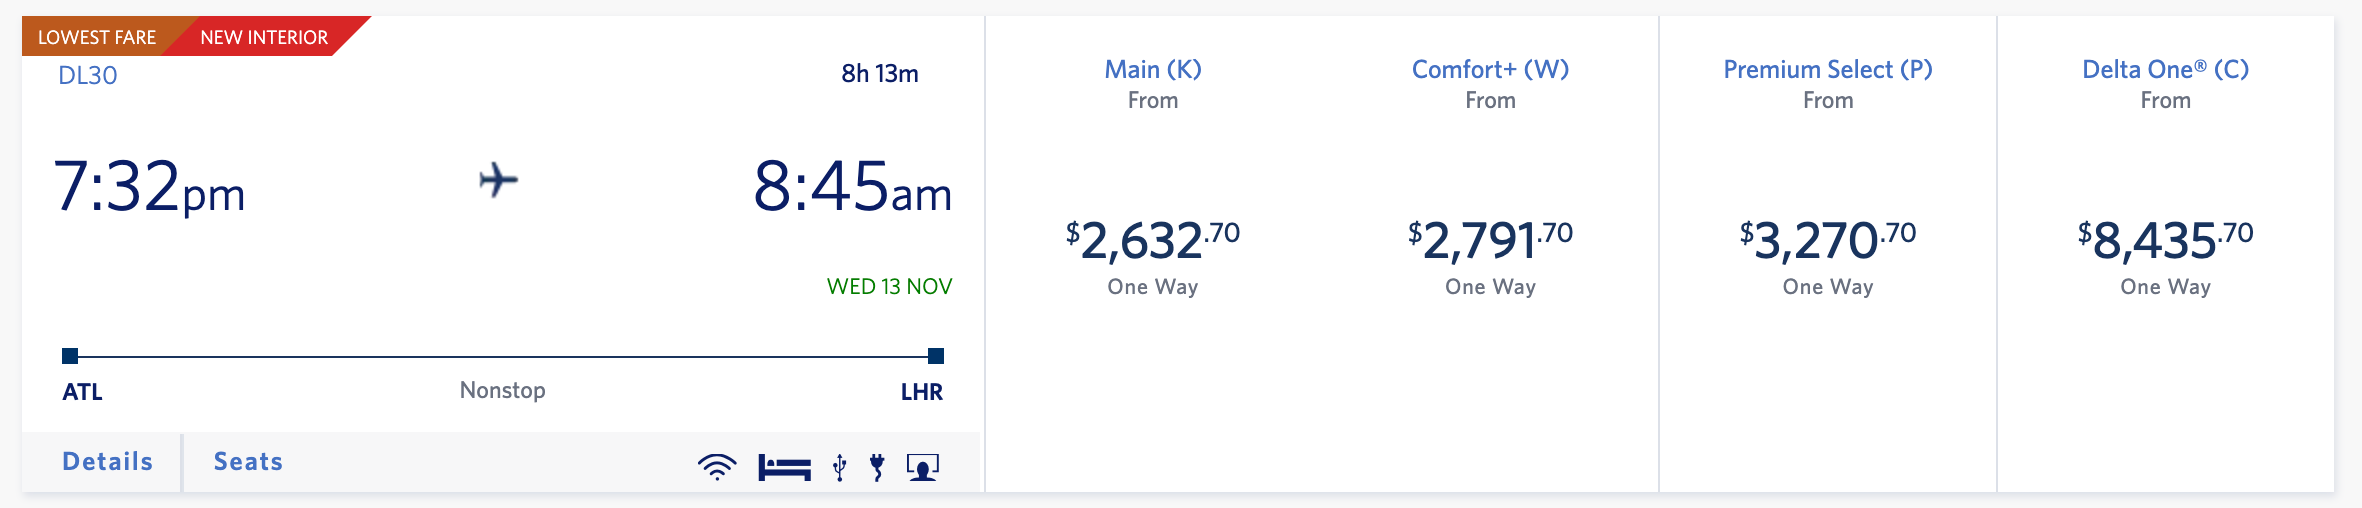Screen dimensions: 2362x508
Task: Open the Comfort+ (W) cabin link
Action: (1490, 69)
